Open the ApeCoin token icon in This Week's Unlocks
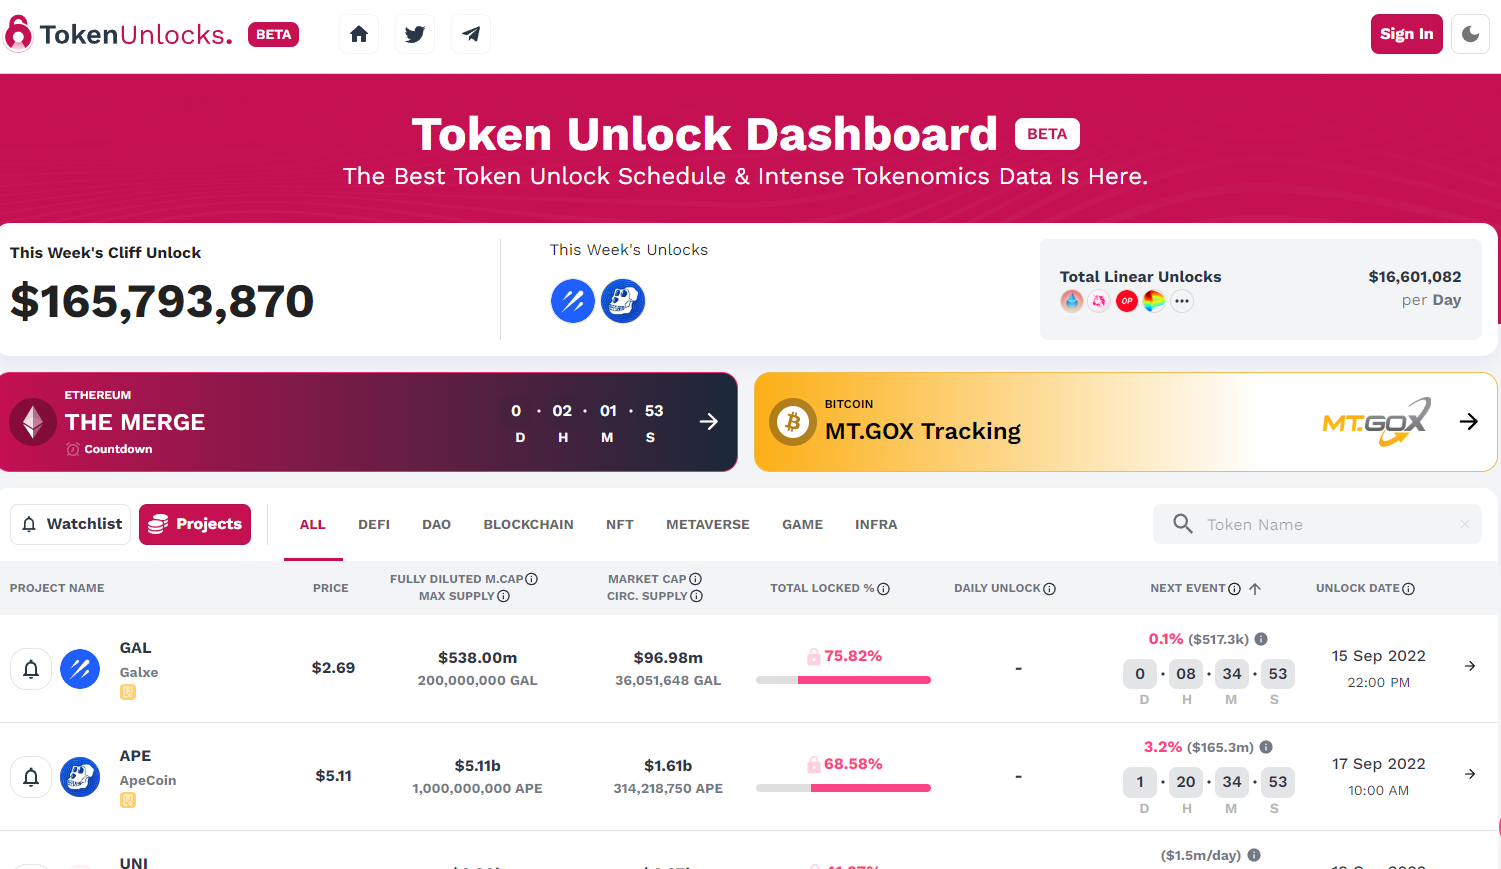The image size is (1501, 869). click(x=622, y=300)
